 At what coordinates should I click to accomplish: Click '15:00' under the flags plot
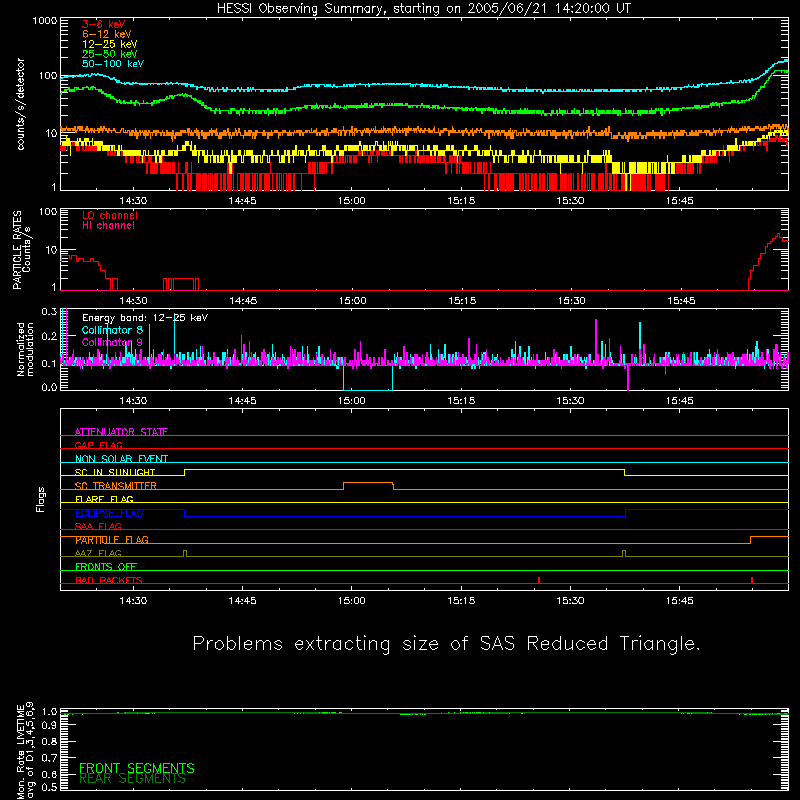(352, 601)
